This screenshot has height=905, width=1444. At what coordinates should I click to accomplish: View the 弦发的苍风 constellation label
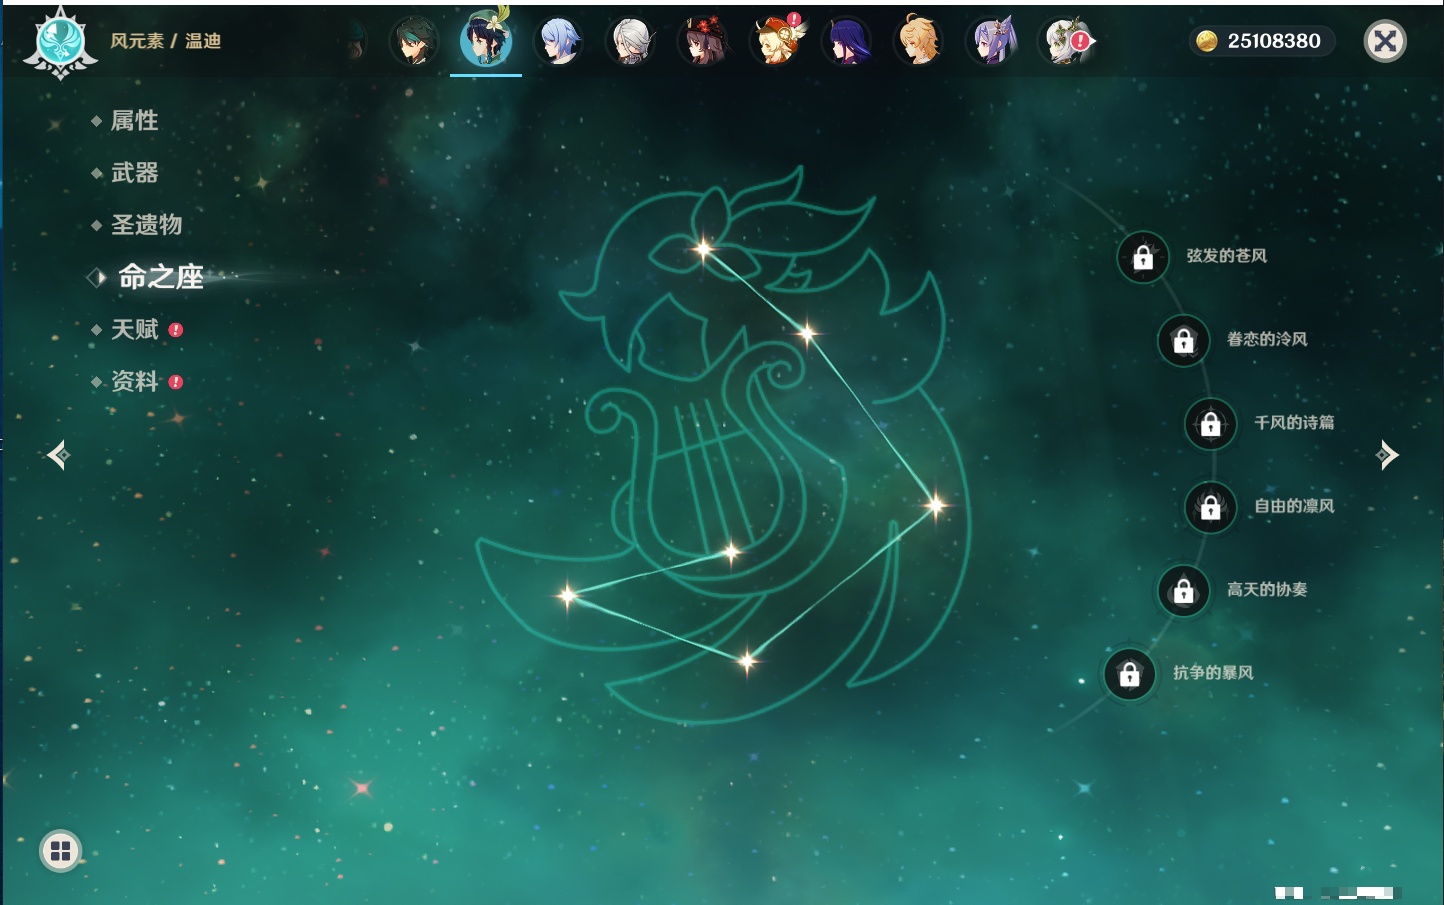pos(1227,256)
